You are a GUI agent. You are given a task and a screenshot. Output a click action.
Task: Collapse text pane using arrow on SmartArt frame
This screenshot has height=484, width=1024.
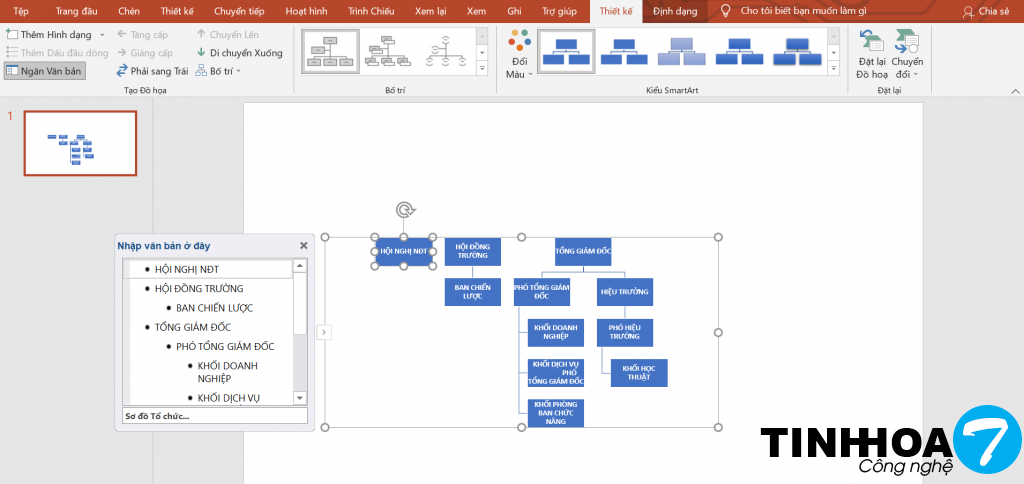click(323, 332)
